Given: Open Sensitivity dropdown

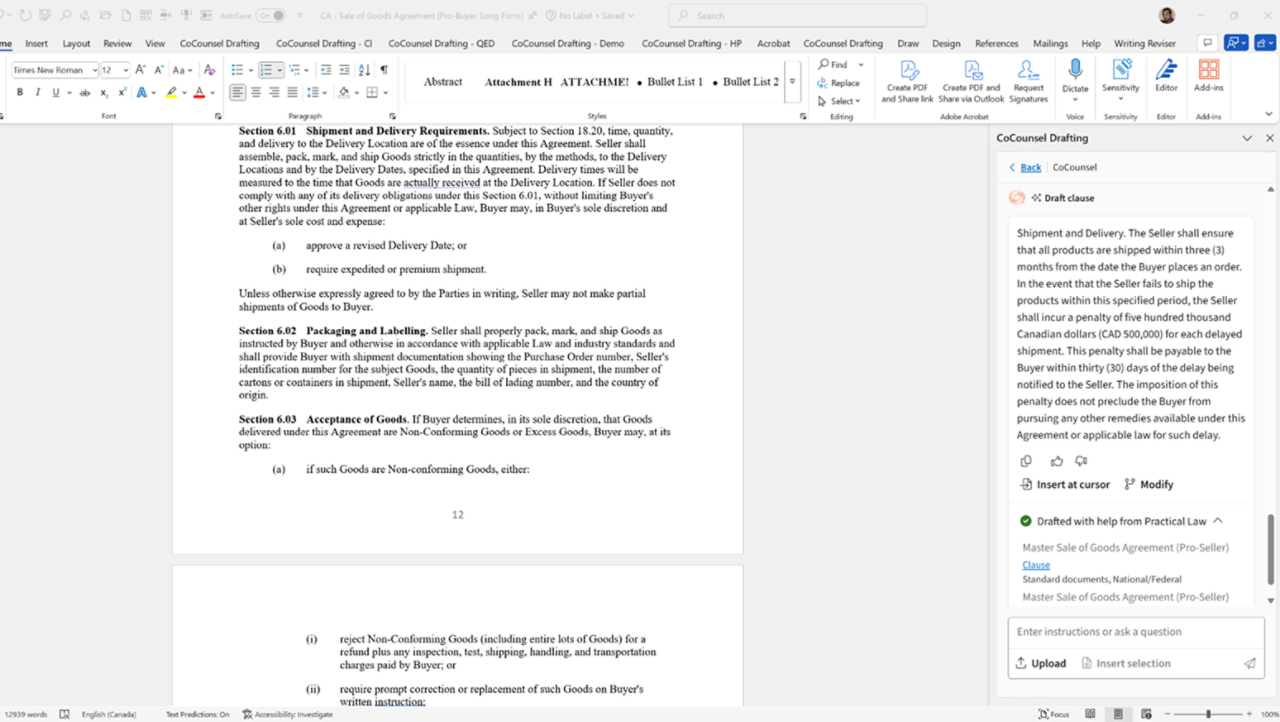Looking at the screenshot, I should pyautogui.click(x=1121, y=99).
